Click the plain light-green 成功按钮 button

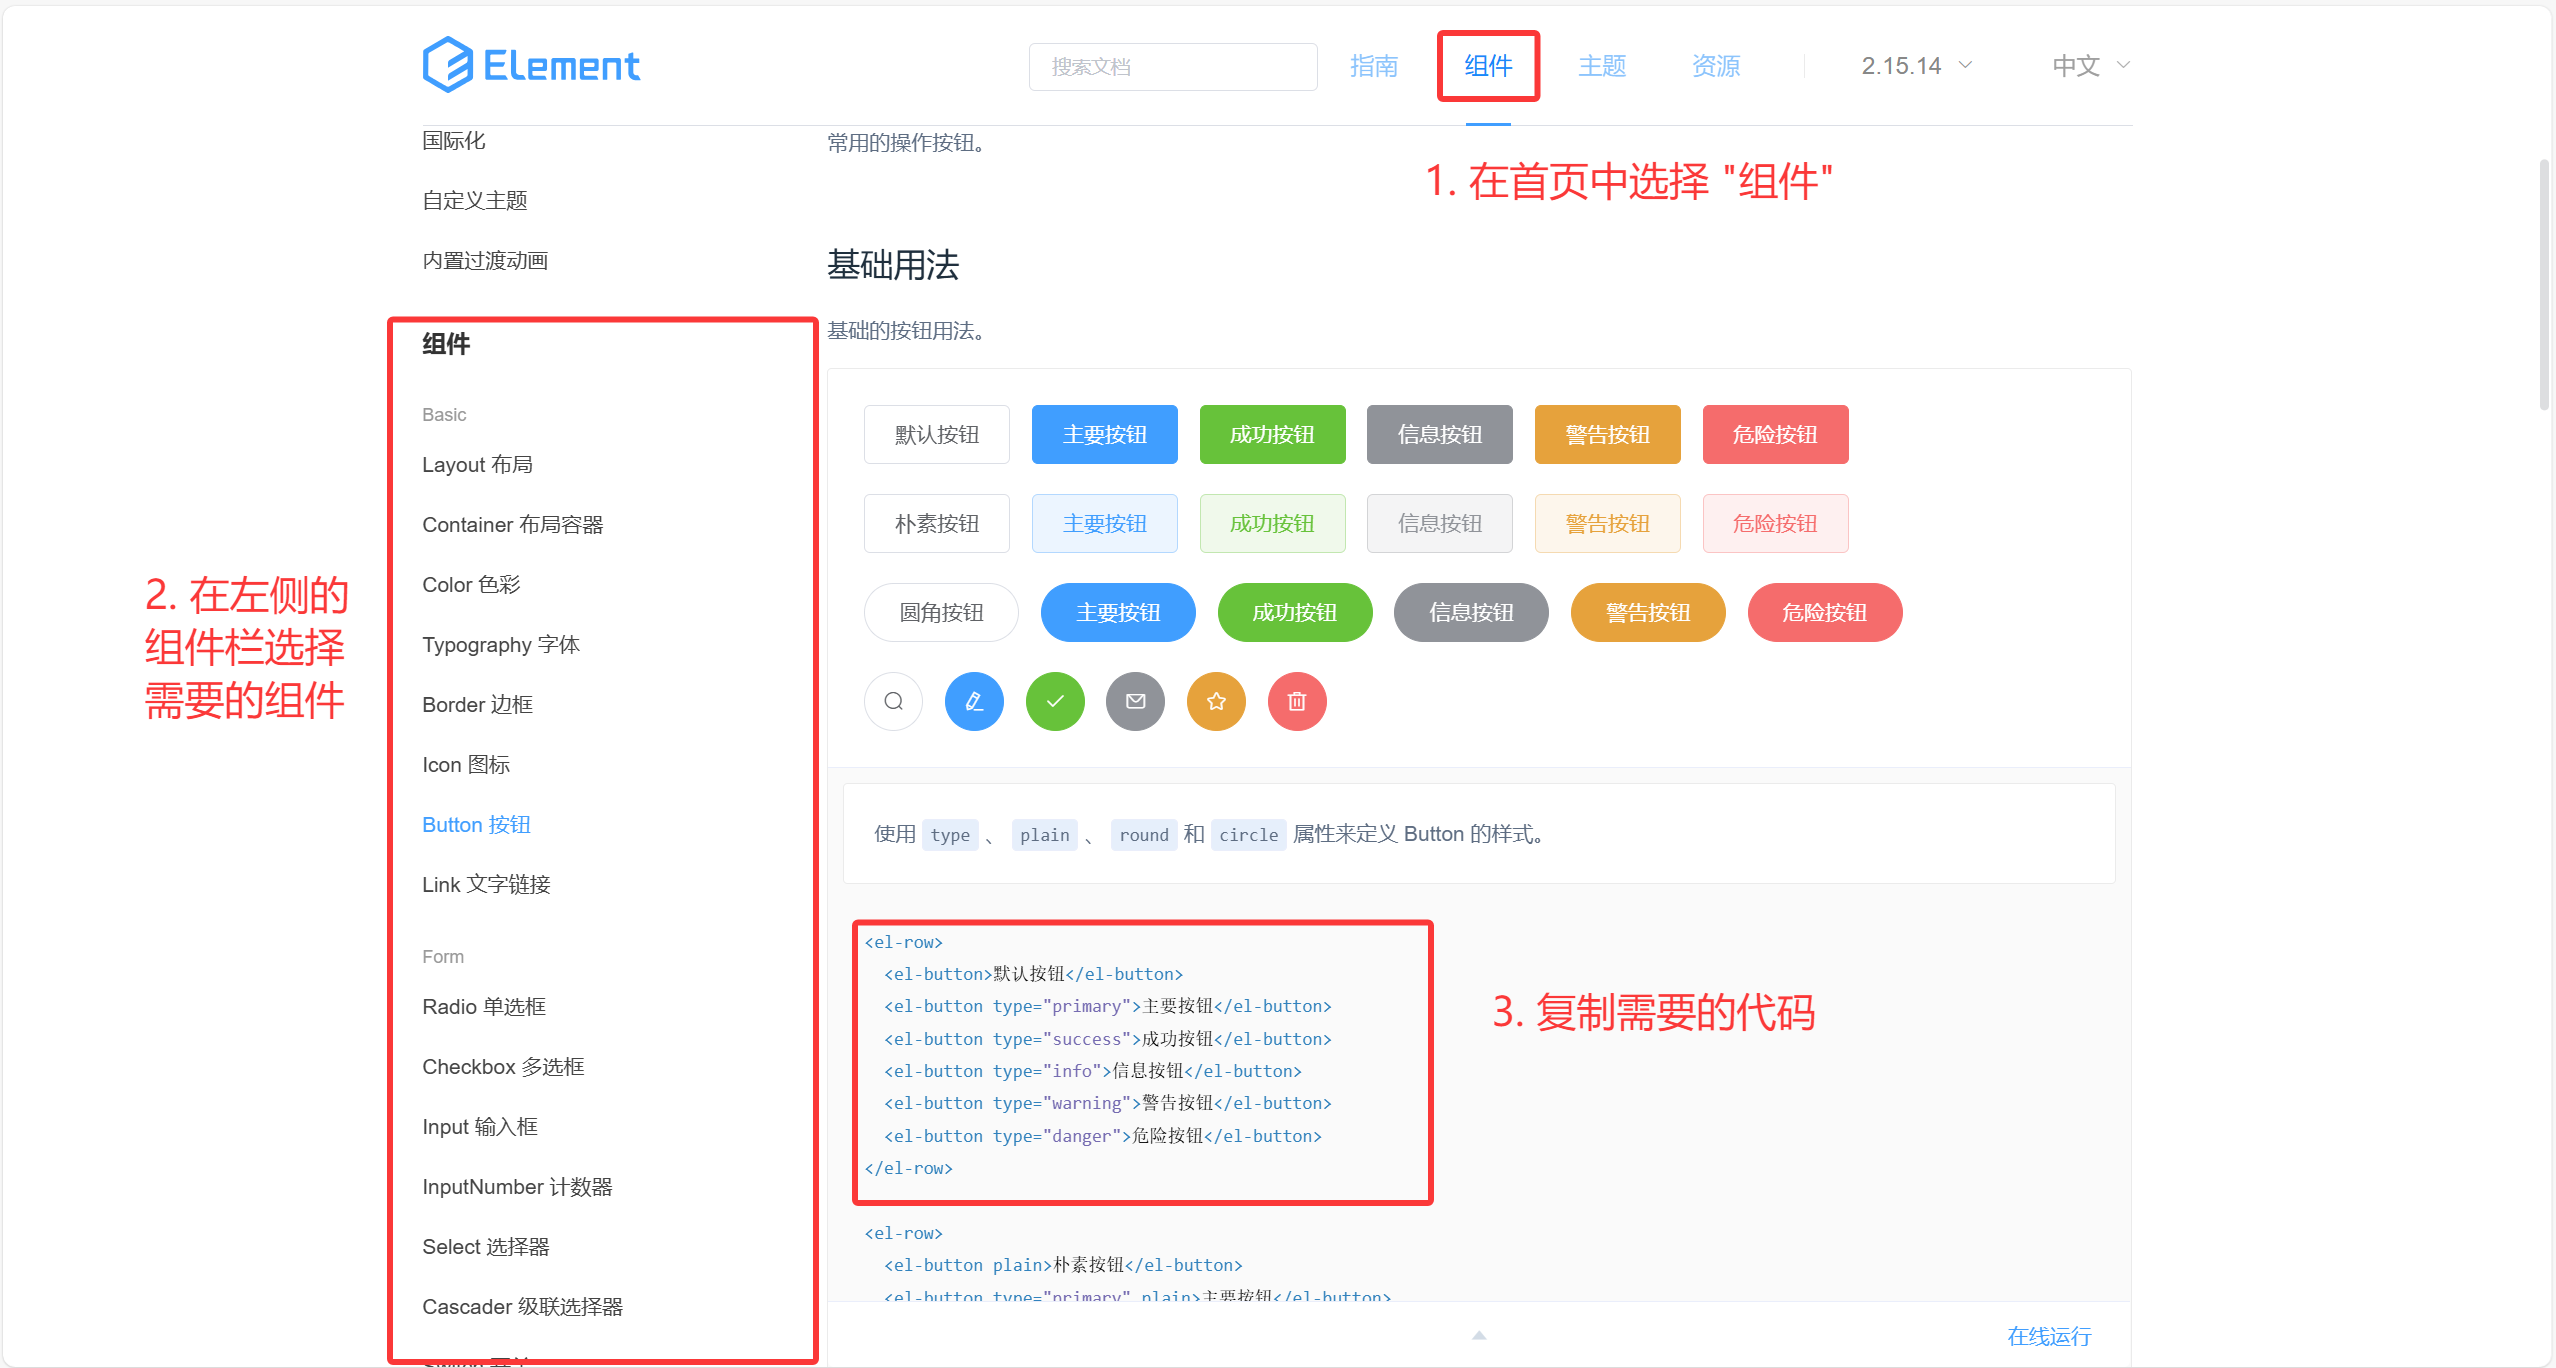coord(1272,523)
